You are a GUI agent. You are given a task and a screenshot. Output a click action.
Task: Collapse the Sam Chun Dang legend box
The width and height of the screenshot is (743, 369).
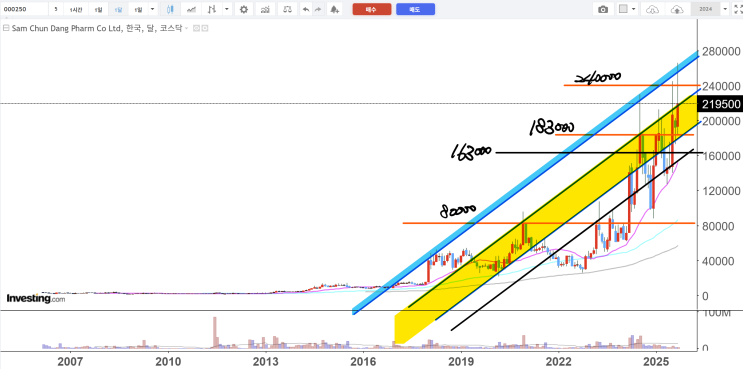tap(6, 28)
